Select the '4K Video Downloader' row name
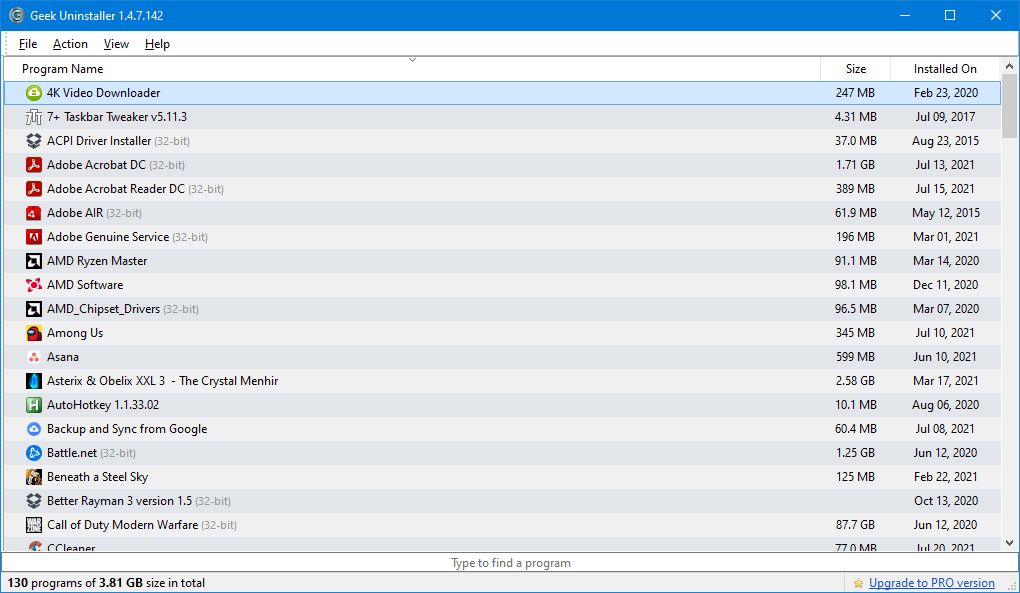The width and height of the screenshot is (1020, 593). tap(103, 93)
